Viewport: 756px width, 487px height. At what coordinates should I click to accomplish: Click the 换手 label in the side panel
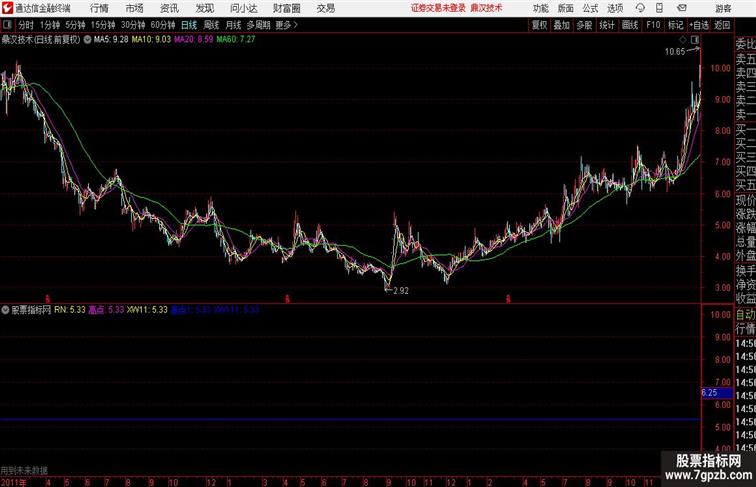pyautogui.click(x=745, y=271)
